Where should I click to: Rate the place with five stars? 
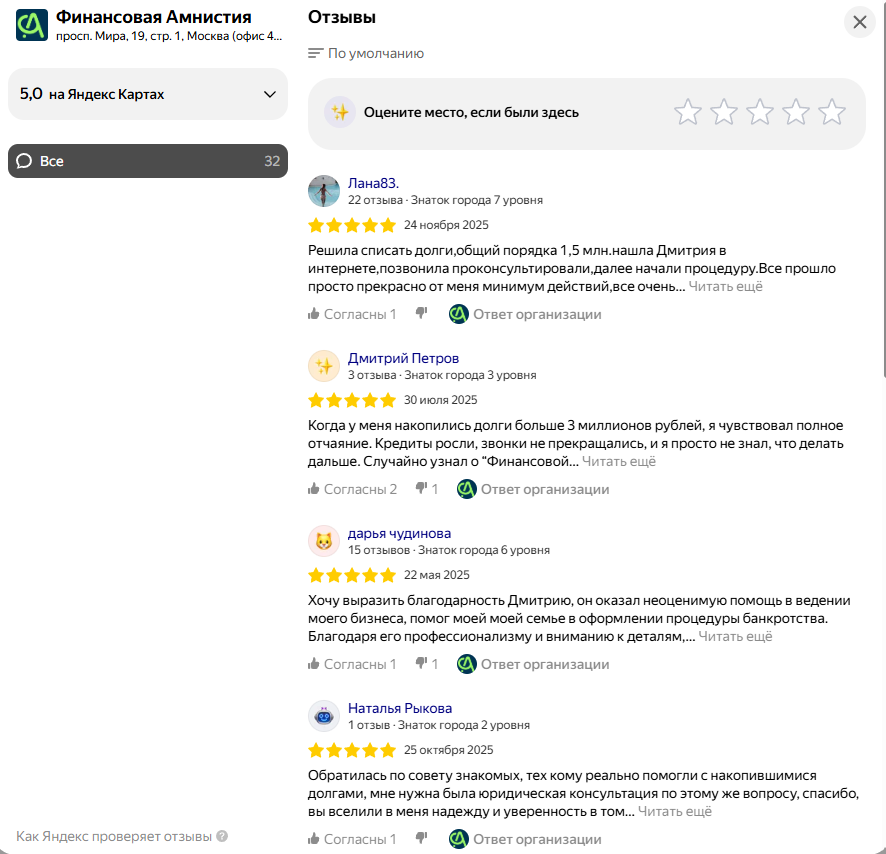click(x=831, y=112)
